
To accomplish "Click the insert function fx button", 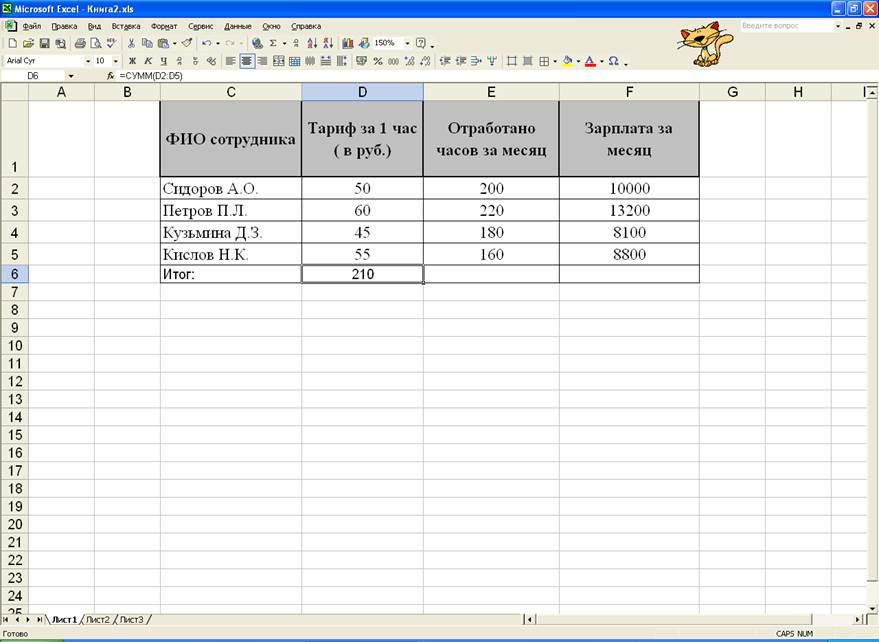I will tap(111, 76).
